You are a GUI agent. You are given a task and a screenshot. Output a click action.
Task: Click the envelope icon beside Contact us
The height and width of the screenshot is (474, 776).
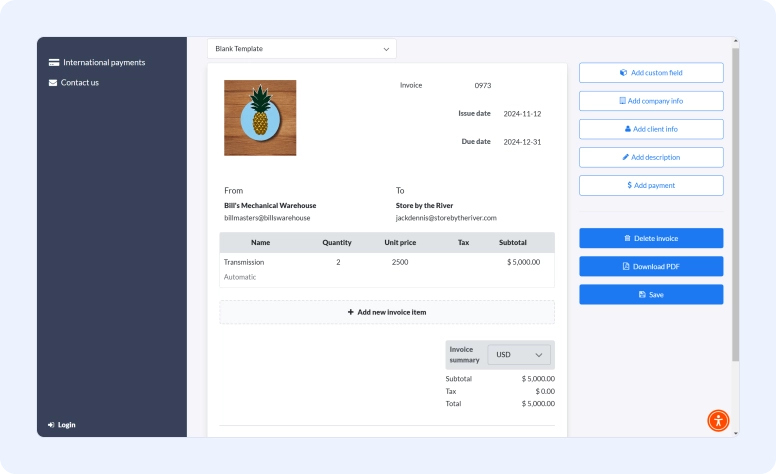(x=53, y=82)
